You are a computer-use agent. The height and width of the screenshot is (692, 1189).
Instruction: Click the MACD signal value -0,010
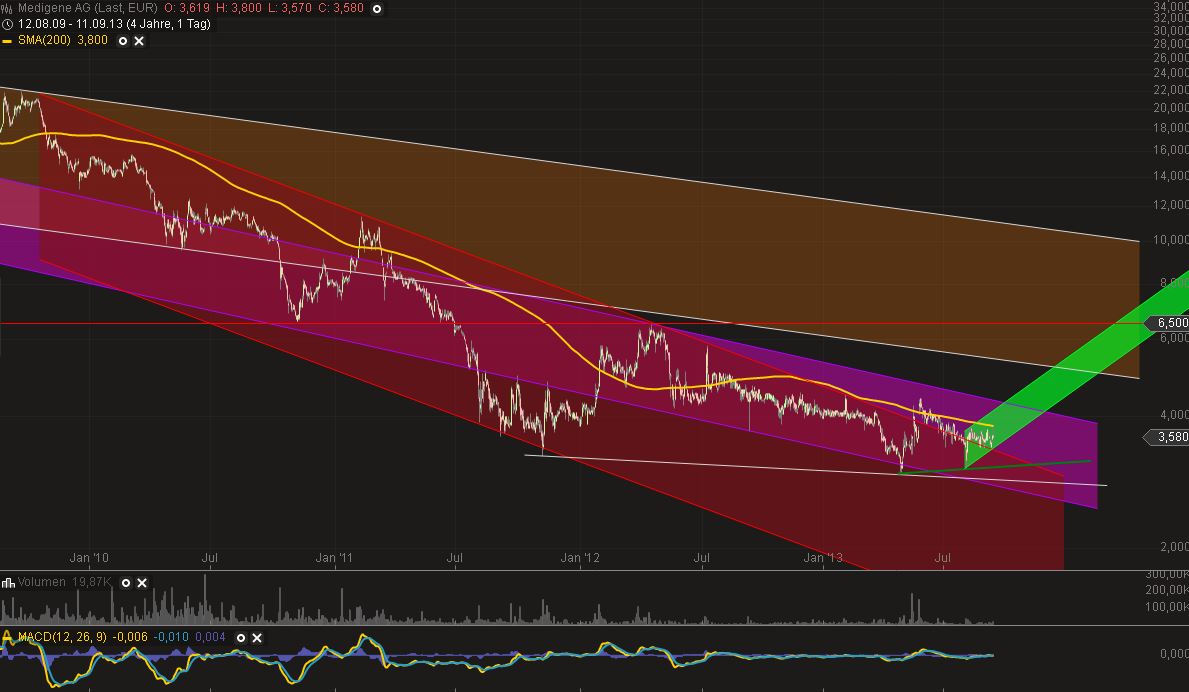(x=171, y=637)
